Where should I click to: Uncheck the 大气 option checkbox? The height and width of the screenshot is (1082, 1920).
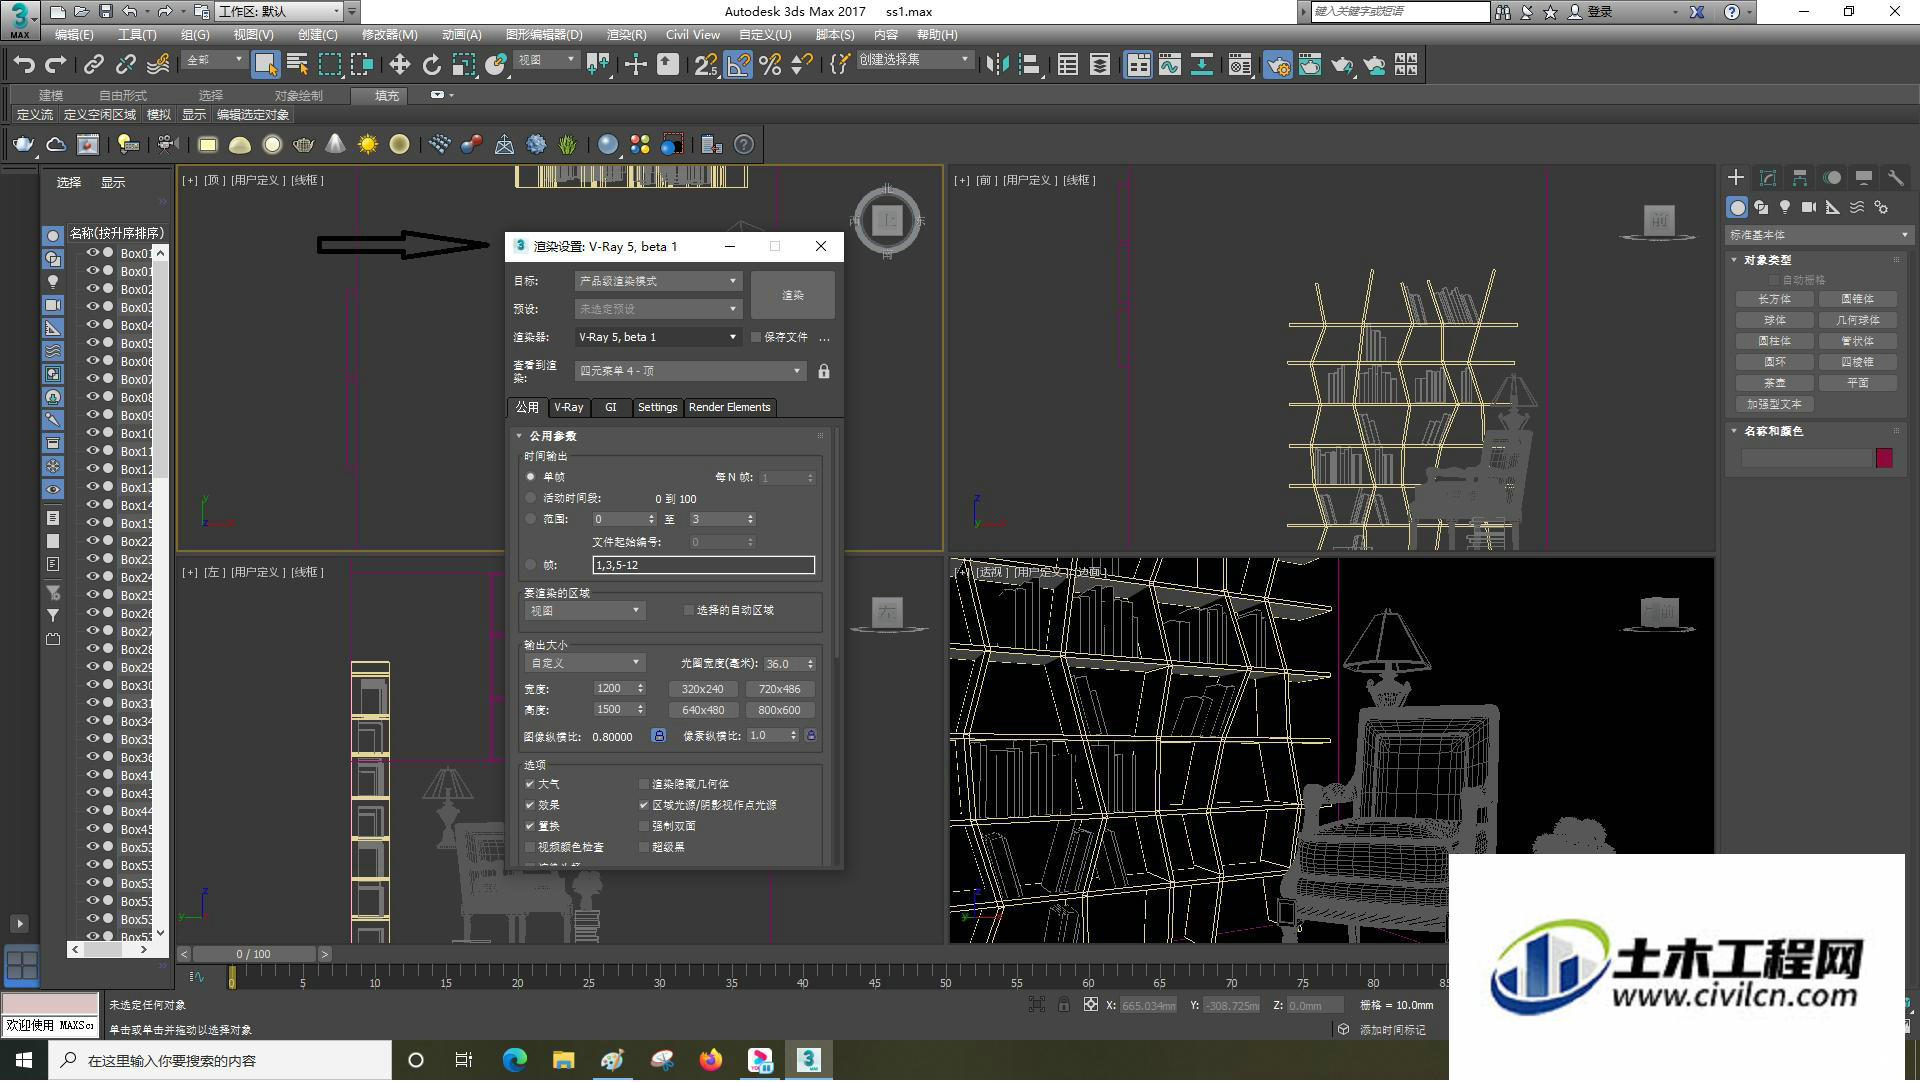[x=530, y=784]
